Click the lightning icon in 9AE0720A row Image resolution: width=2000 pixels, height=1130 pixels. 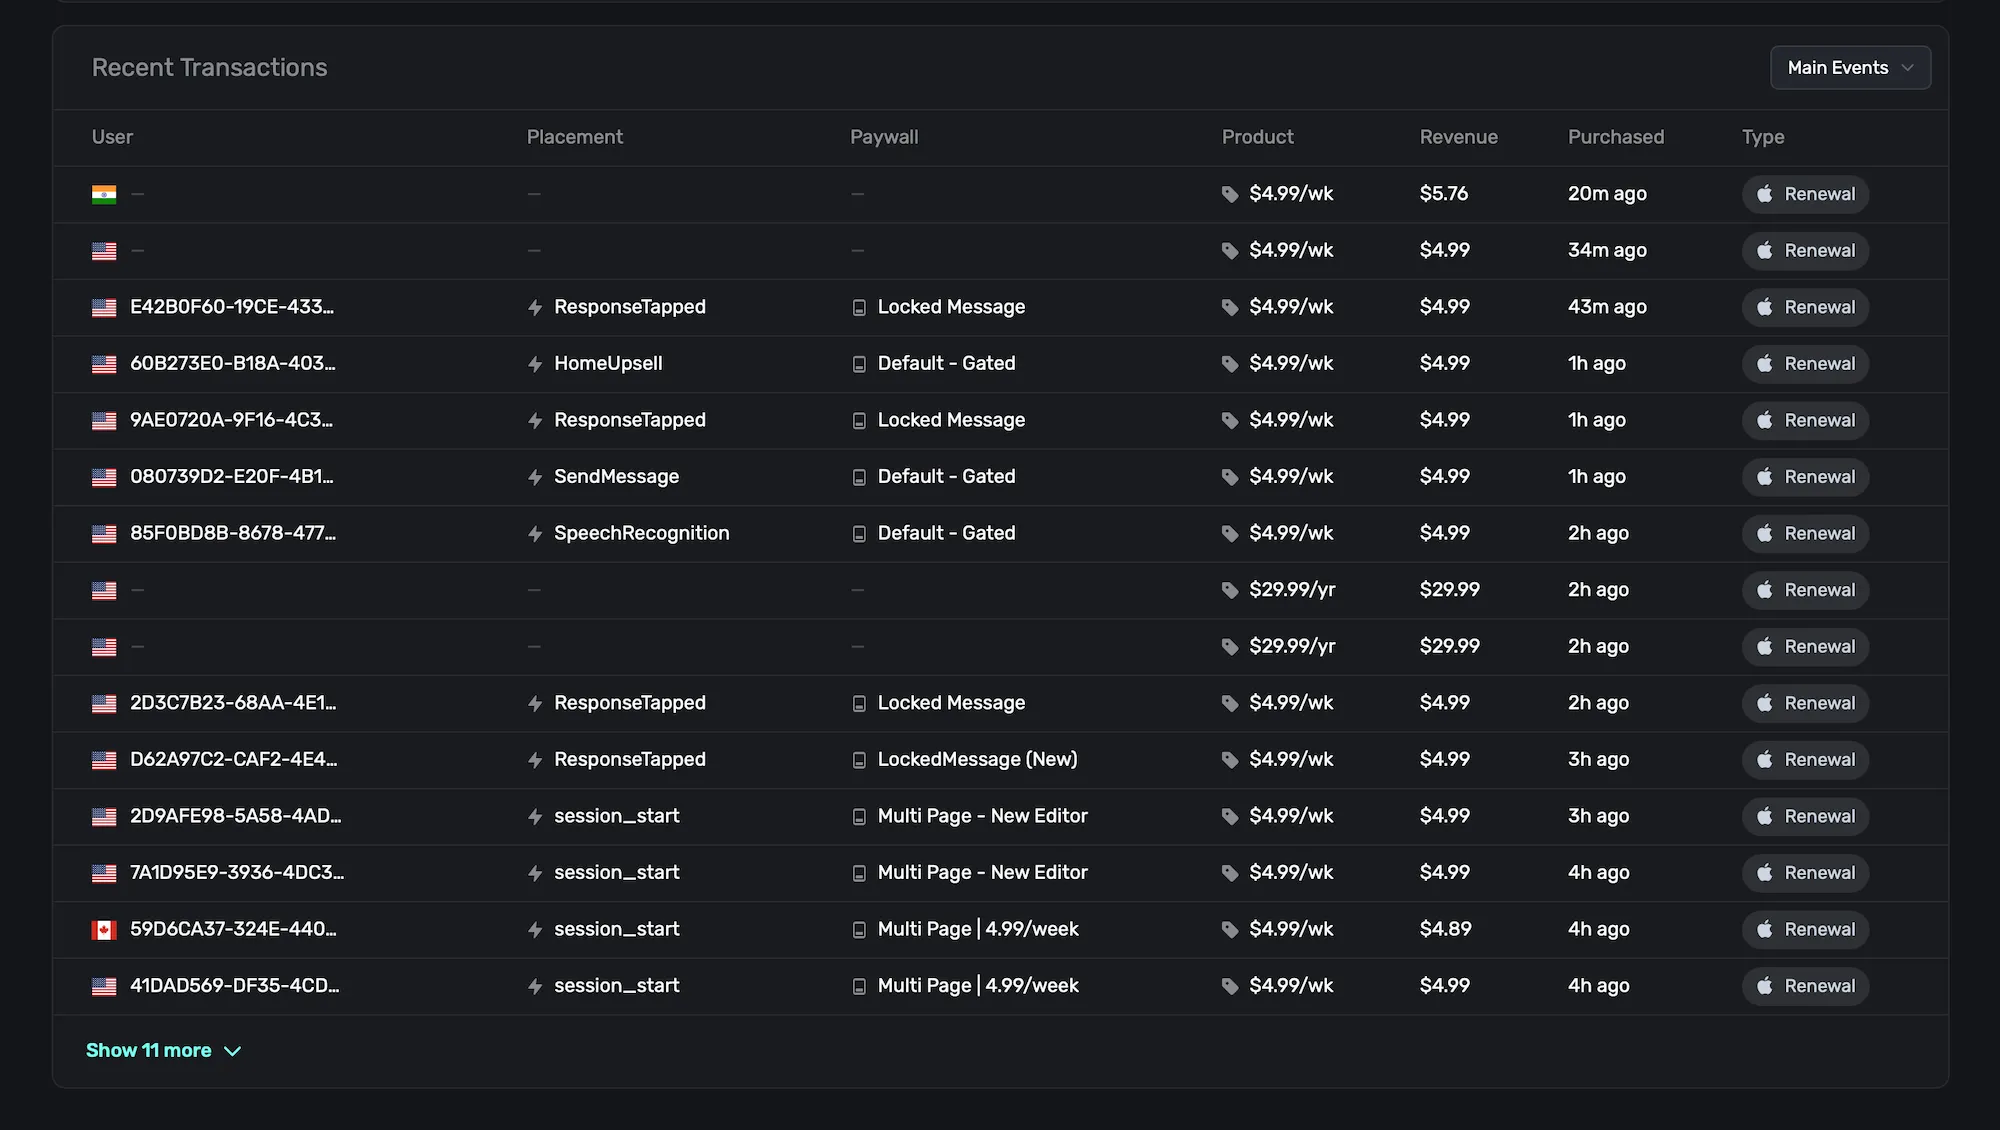click(535, 421)
